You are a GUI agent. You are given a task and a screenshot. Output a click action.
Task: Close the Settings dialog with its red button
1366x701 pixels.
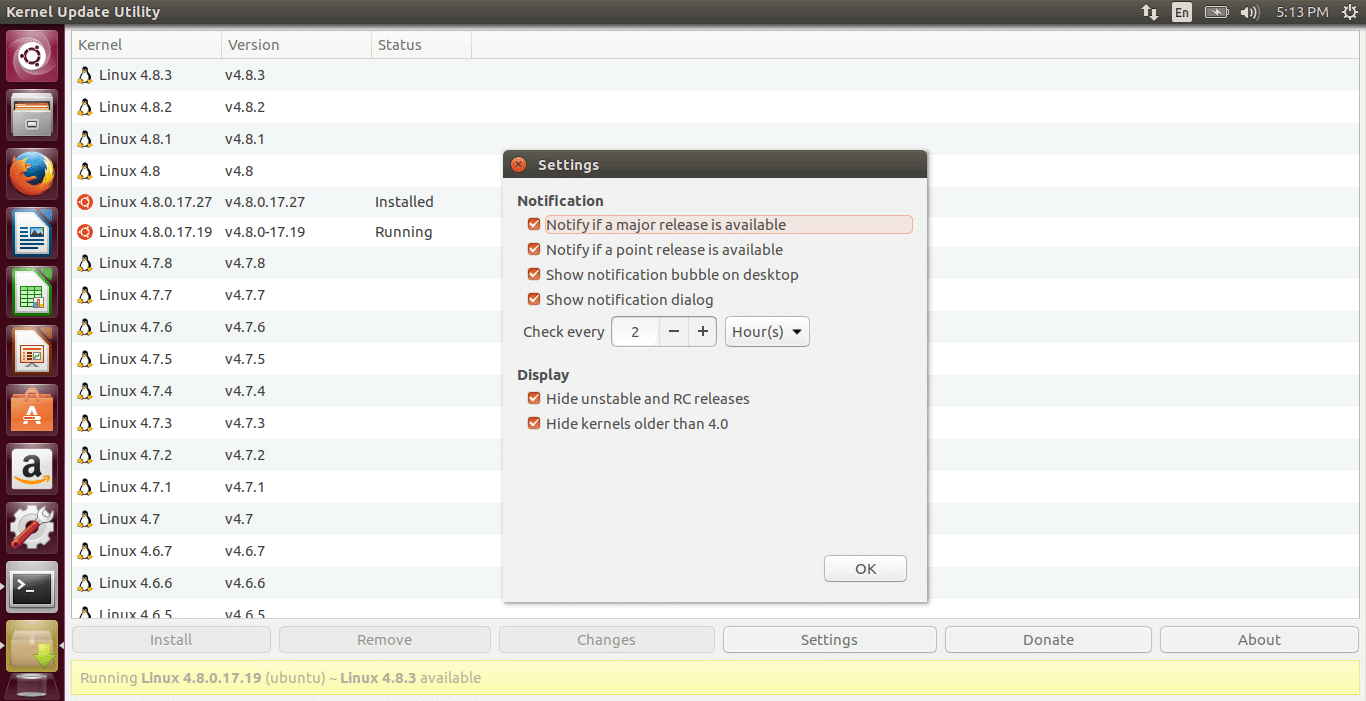point(518,165)
